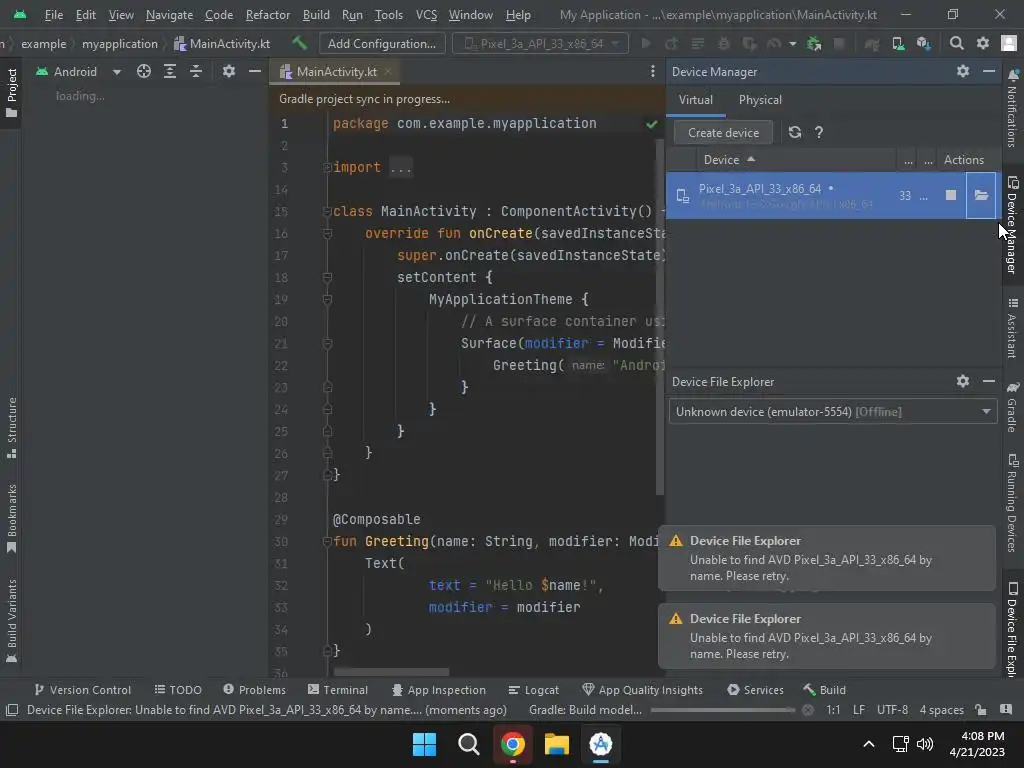Toggle the Build Variants tool window button
The image size is (1024, 768).
[x=12, y=621]
